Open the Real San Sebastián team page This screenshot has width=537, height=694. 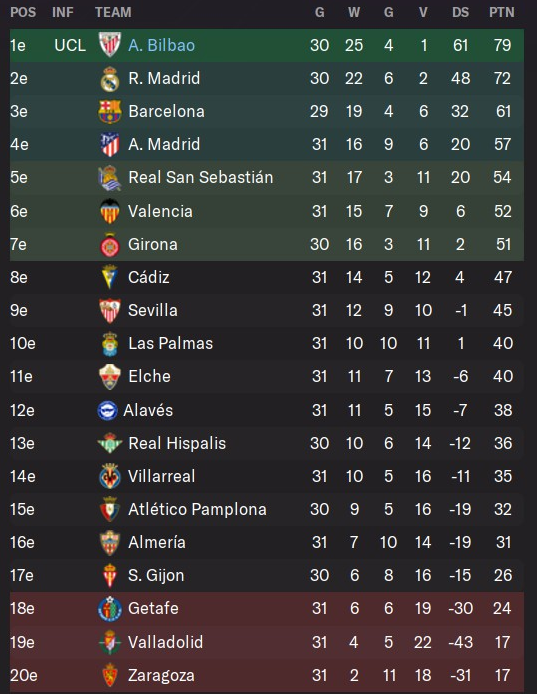201,177
